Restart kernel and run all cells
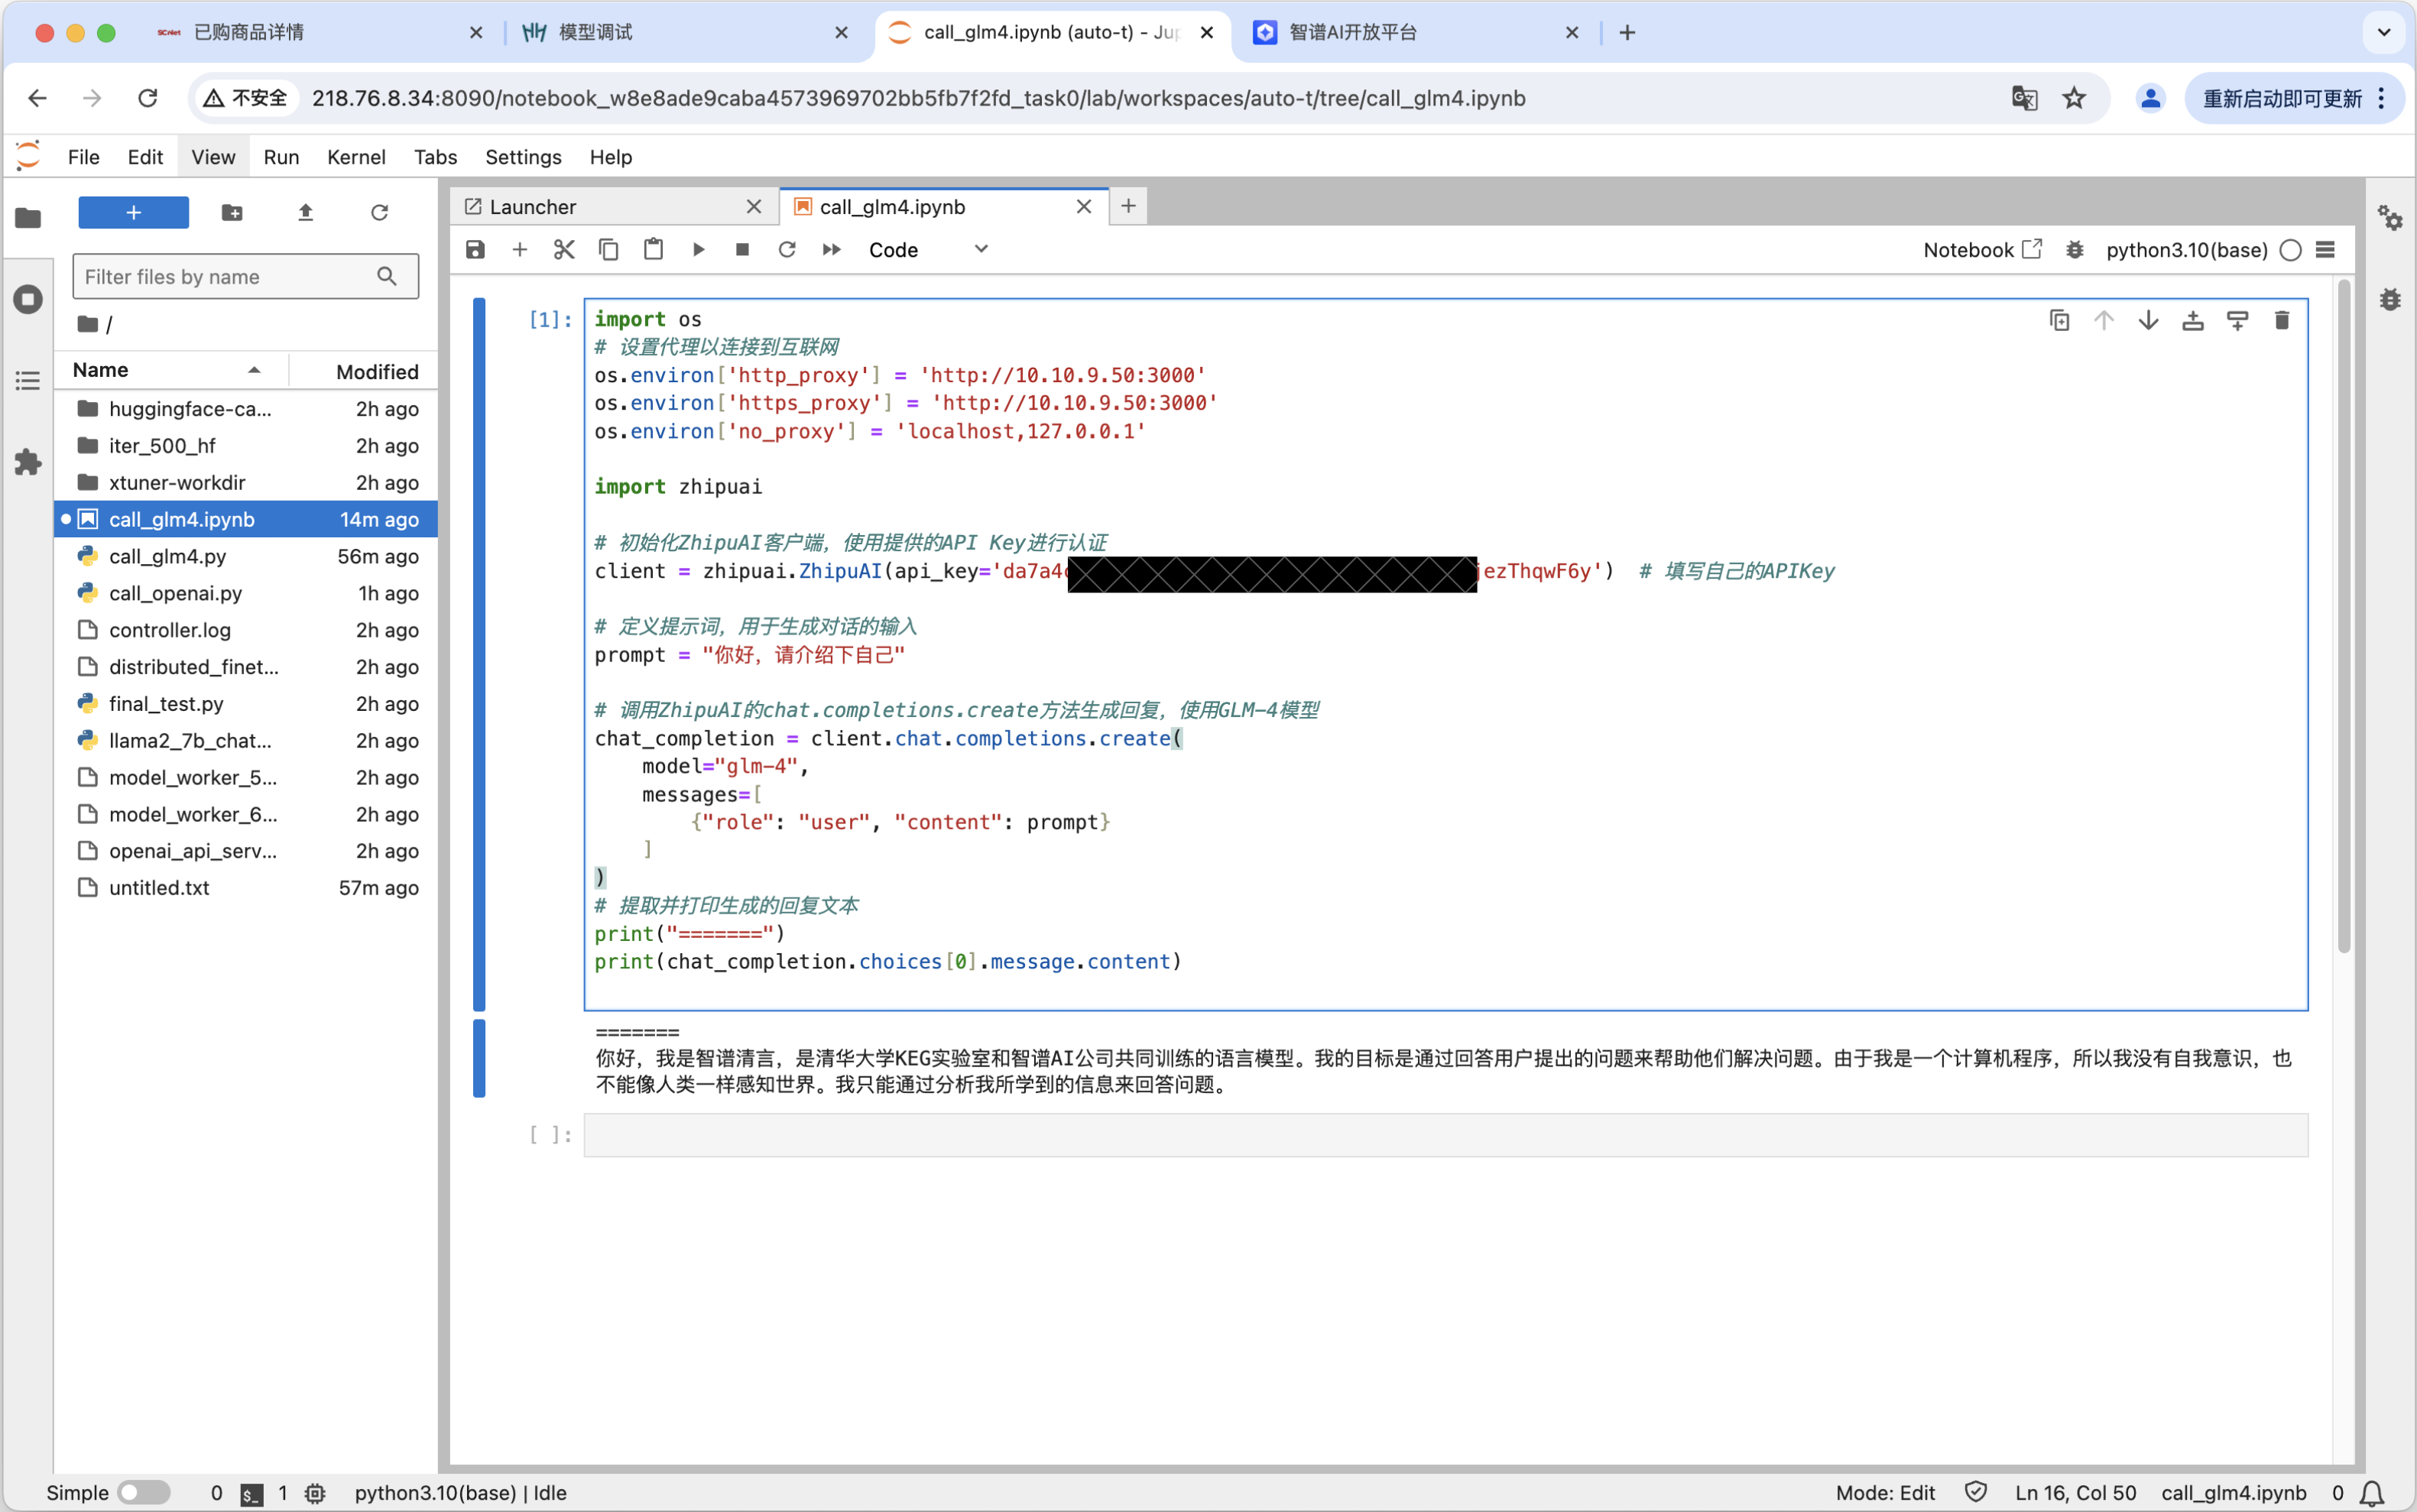Viewport: 2417px width, 1512px height. [x=831, y=249]
